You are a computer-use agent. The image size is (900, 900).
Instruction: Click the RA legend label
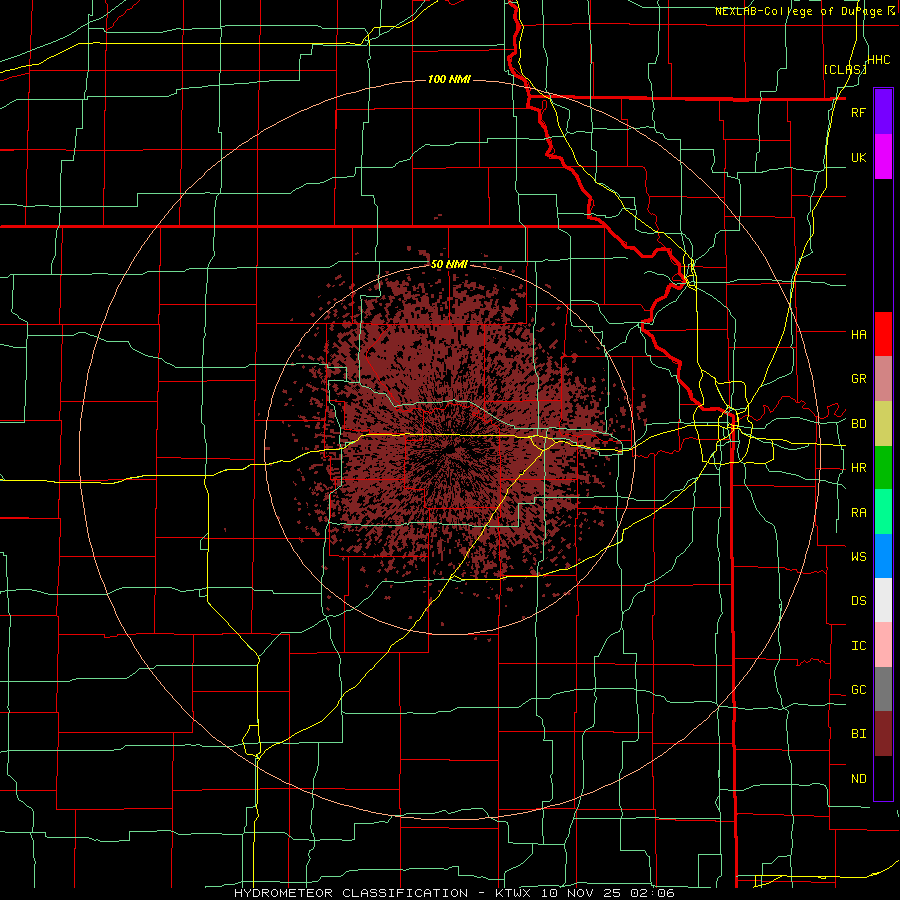(x=858, y=513)
